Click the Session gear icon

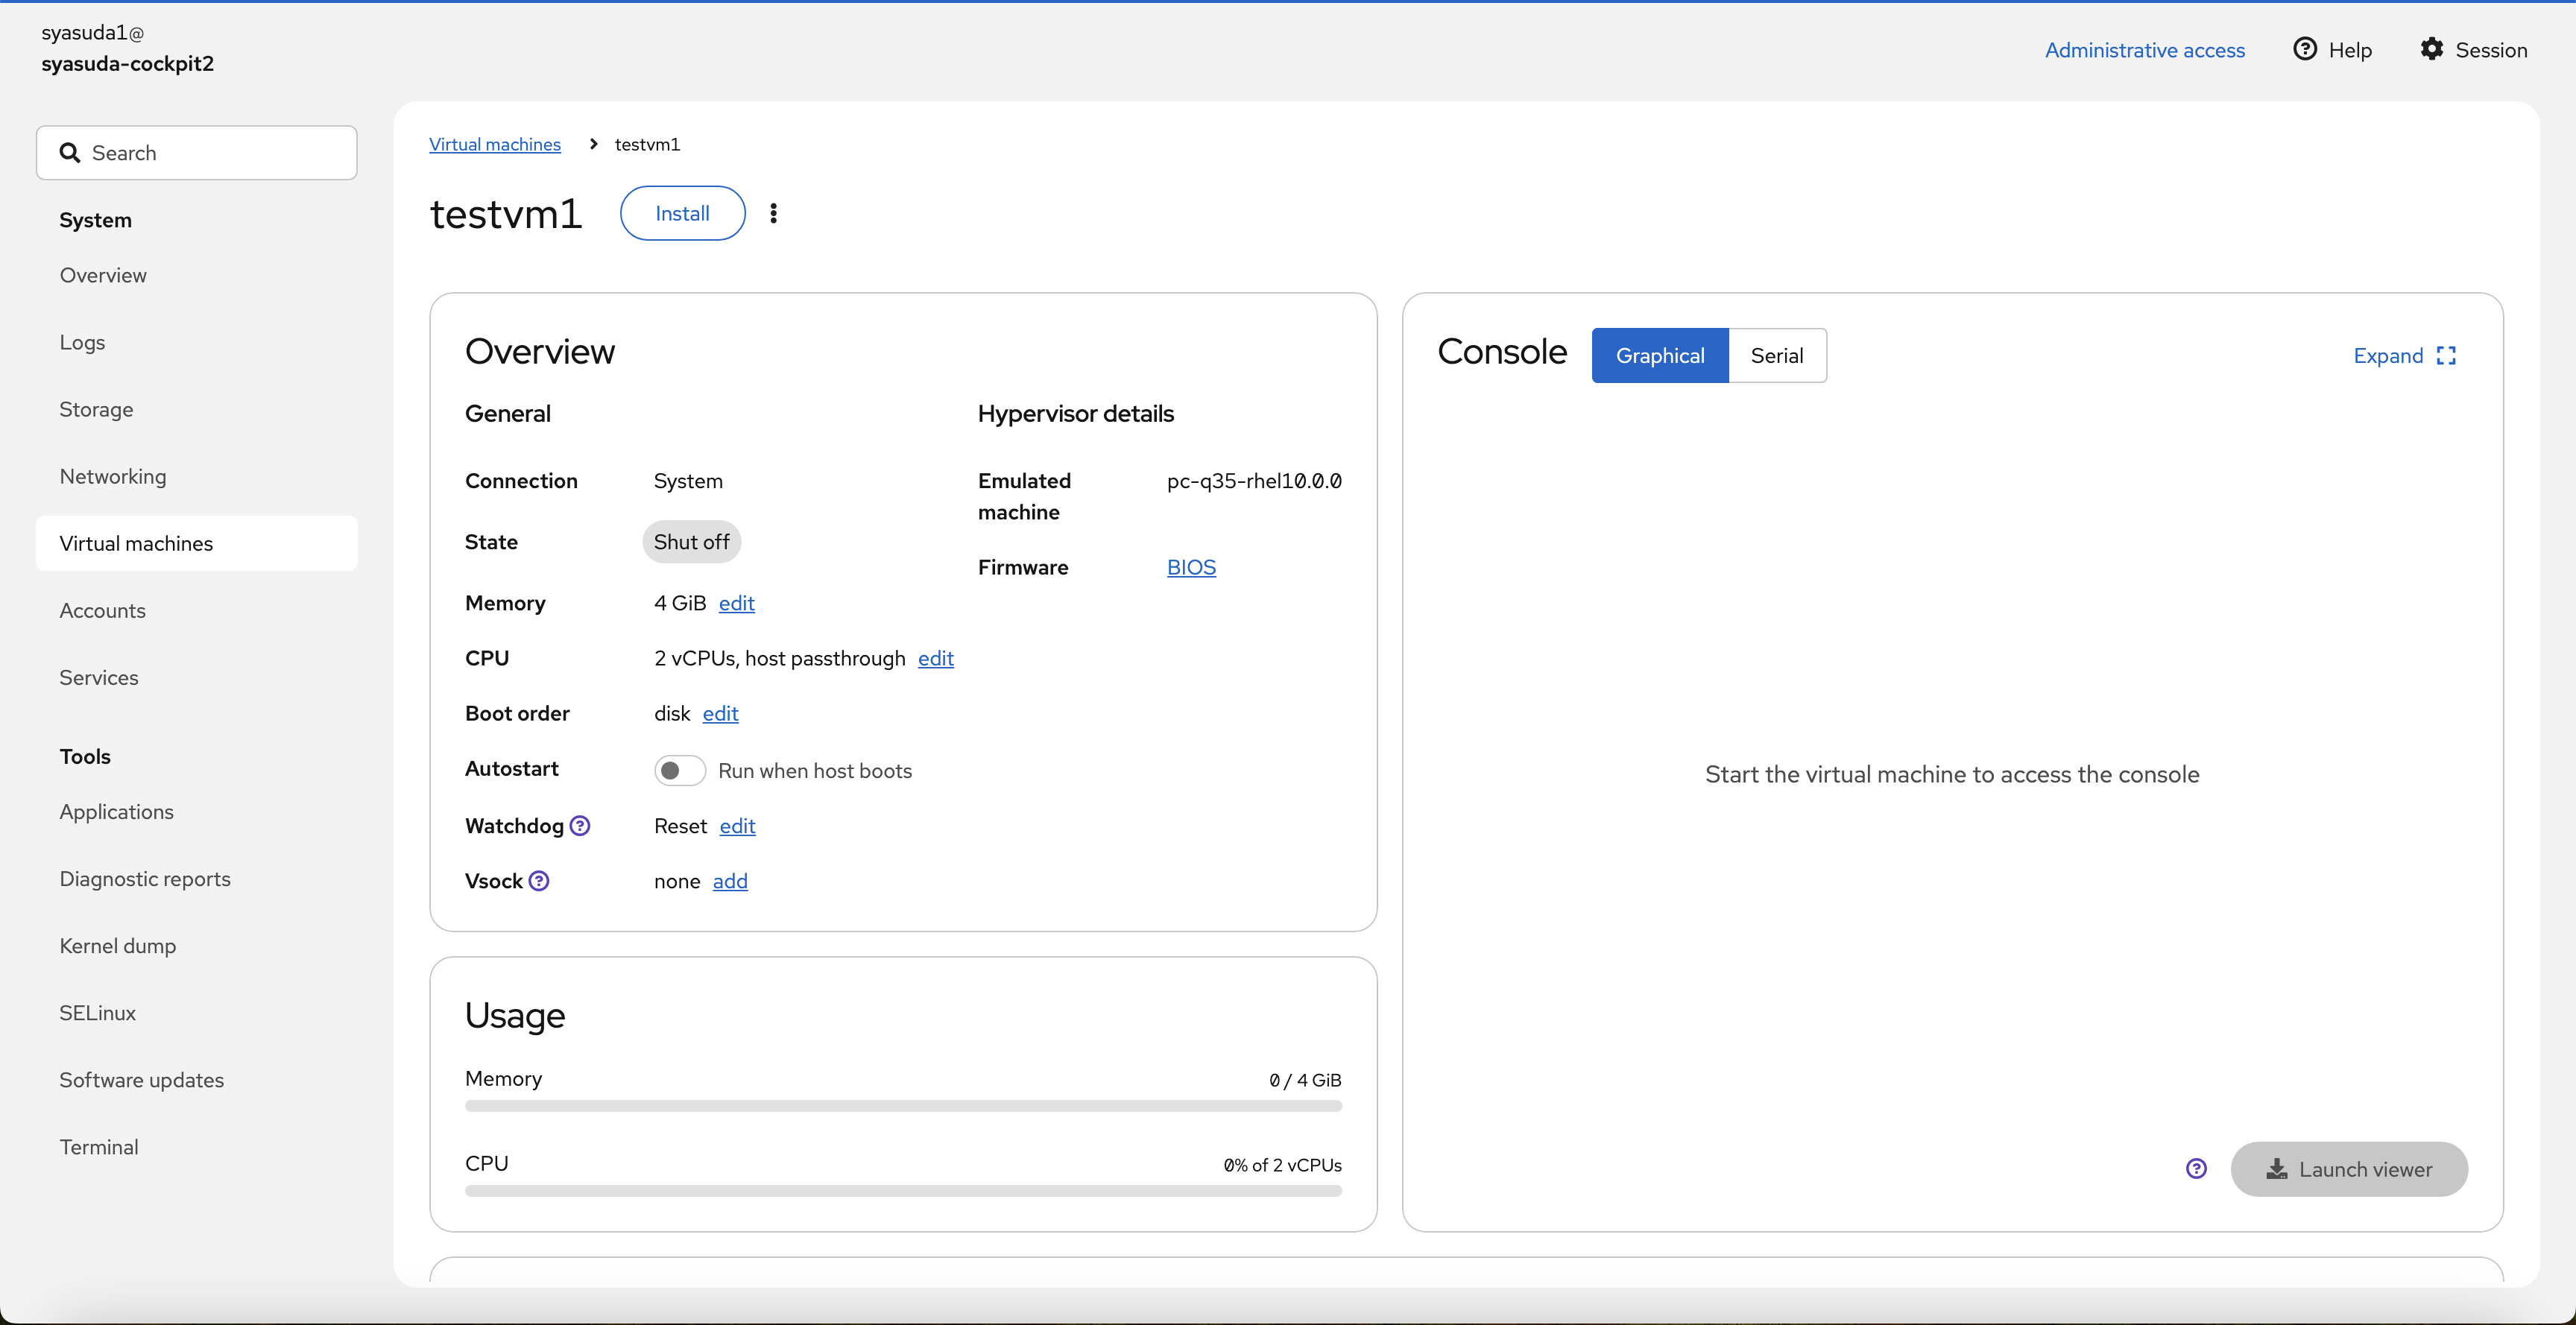coord(2431,49)
